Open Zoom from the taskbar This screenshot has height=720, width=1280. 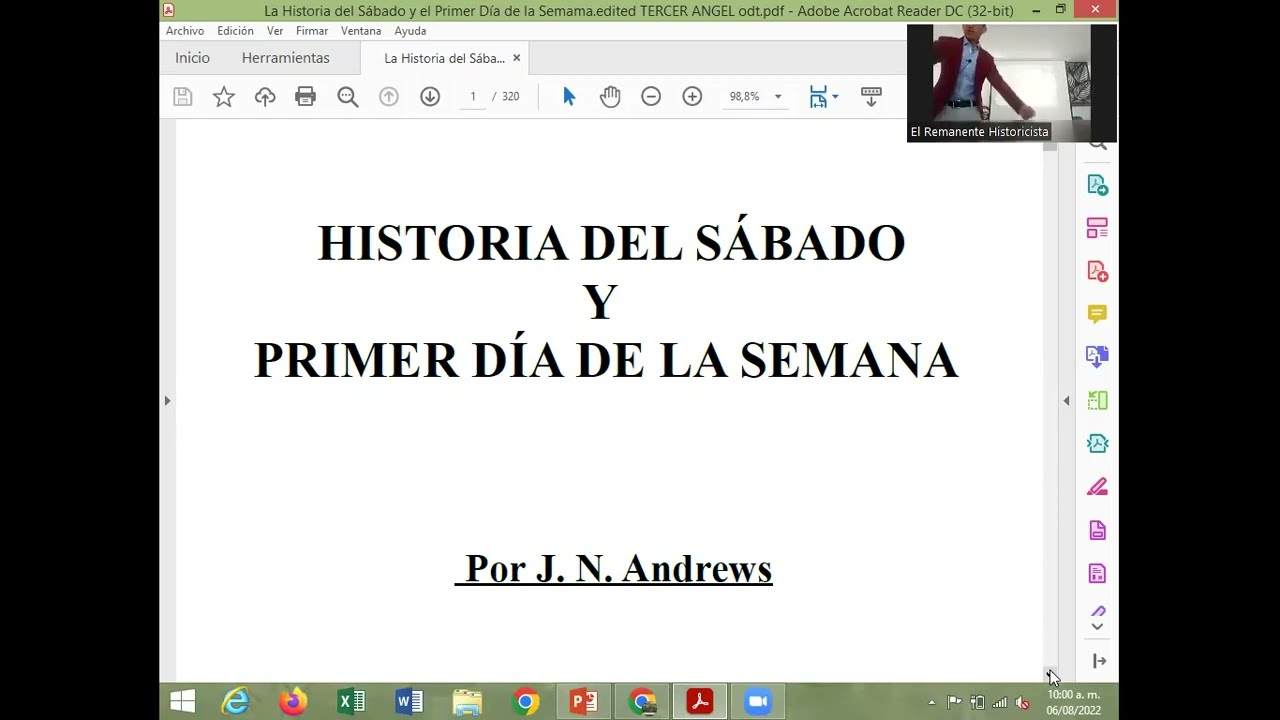point(757,702)
